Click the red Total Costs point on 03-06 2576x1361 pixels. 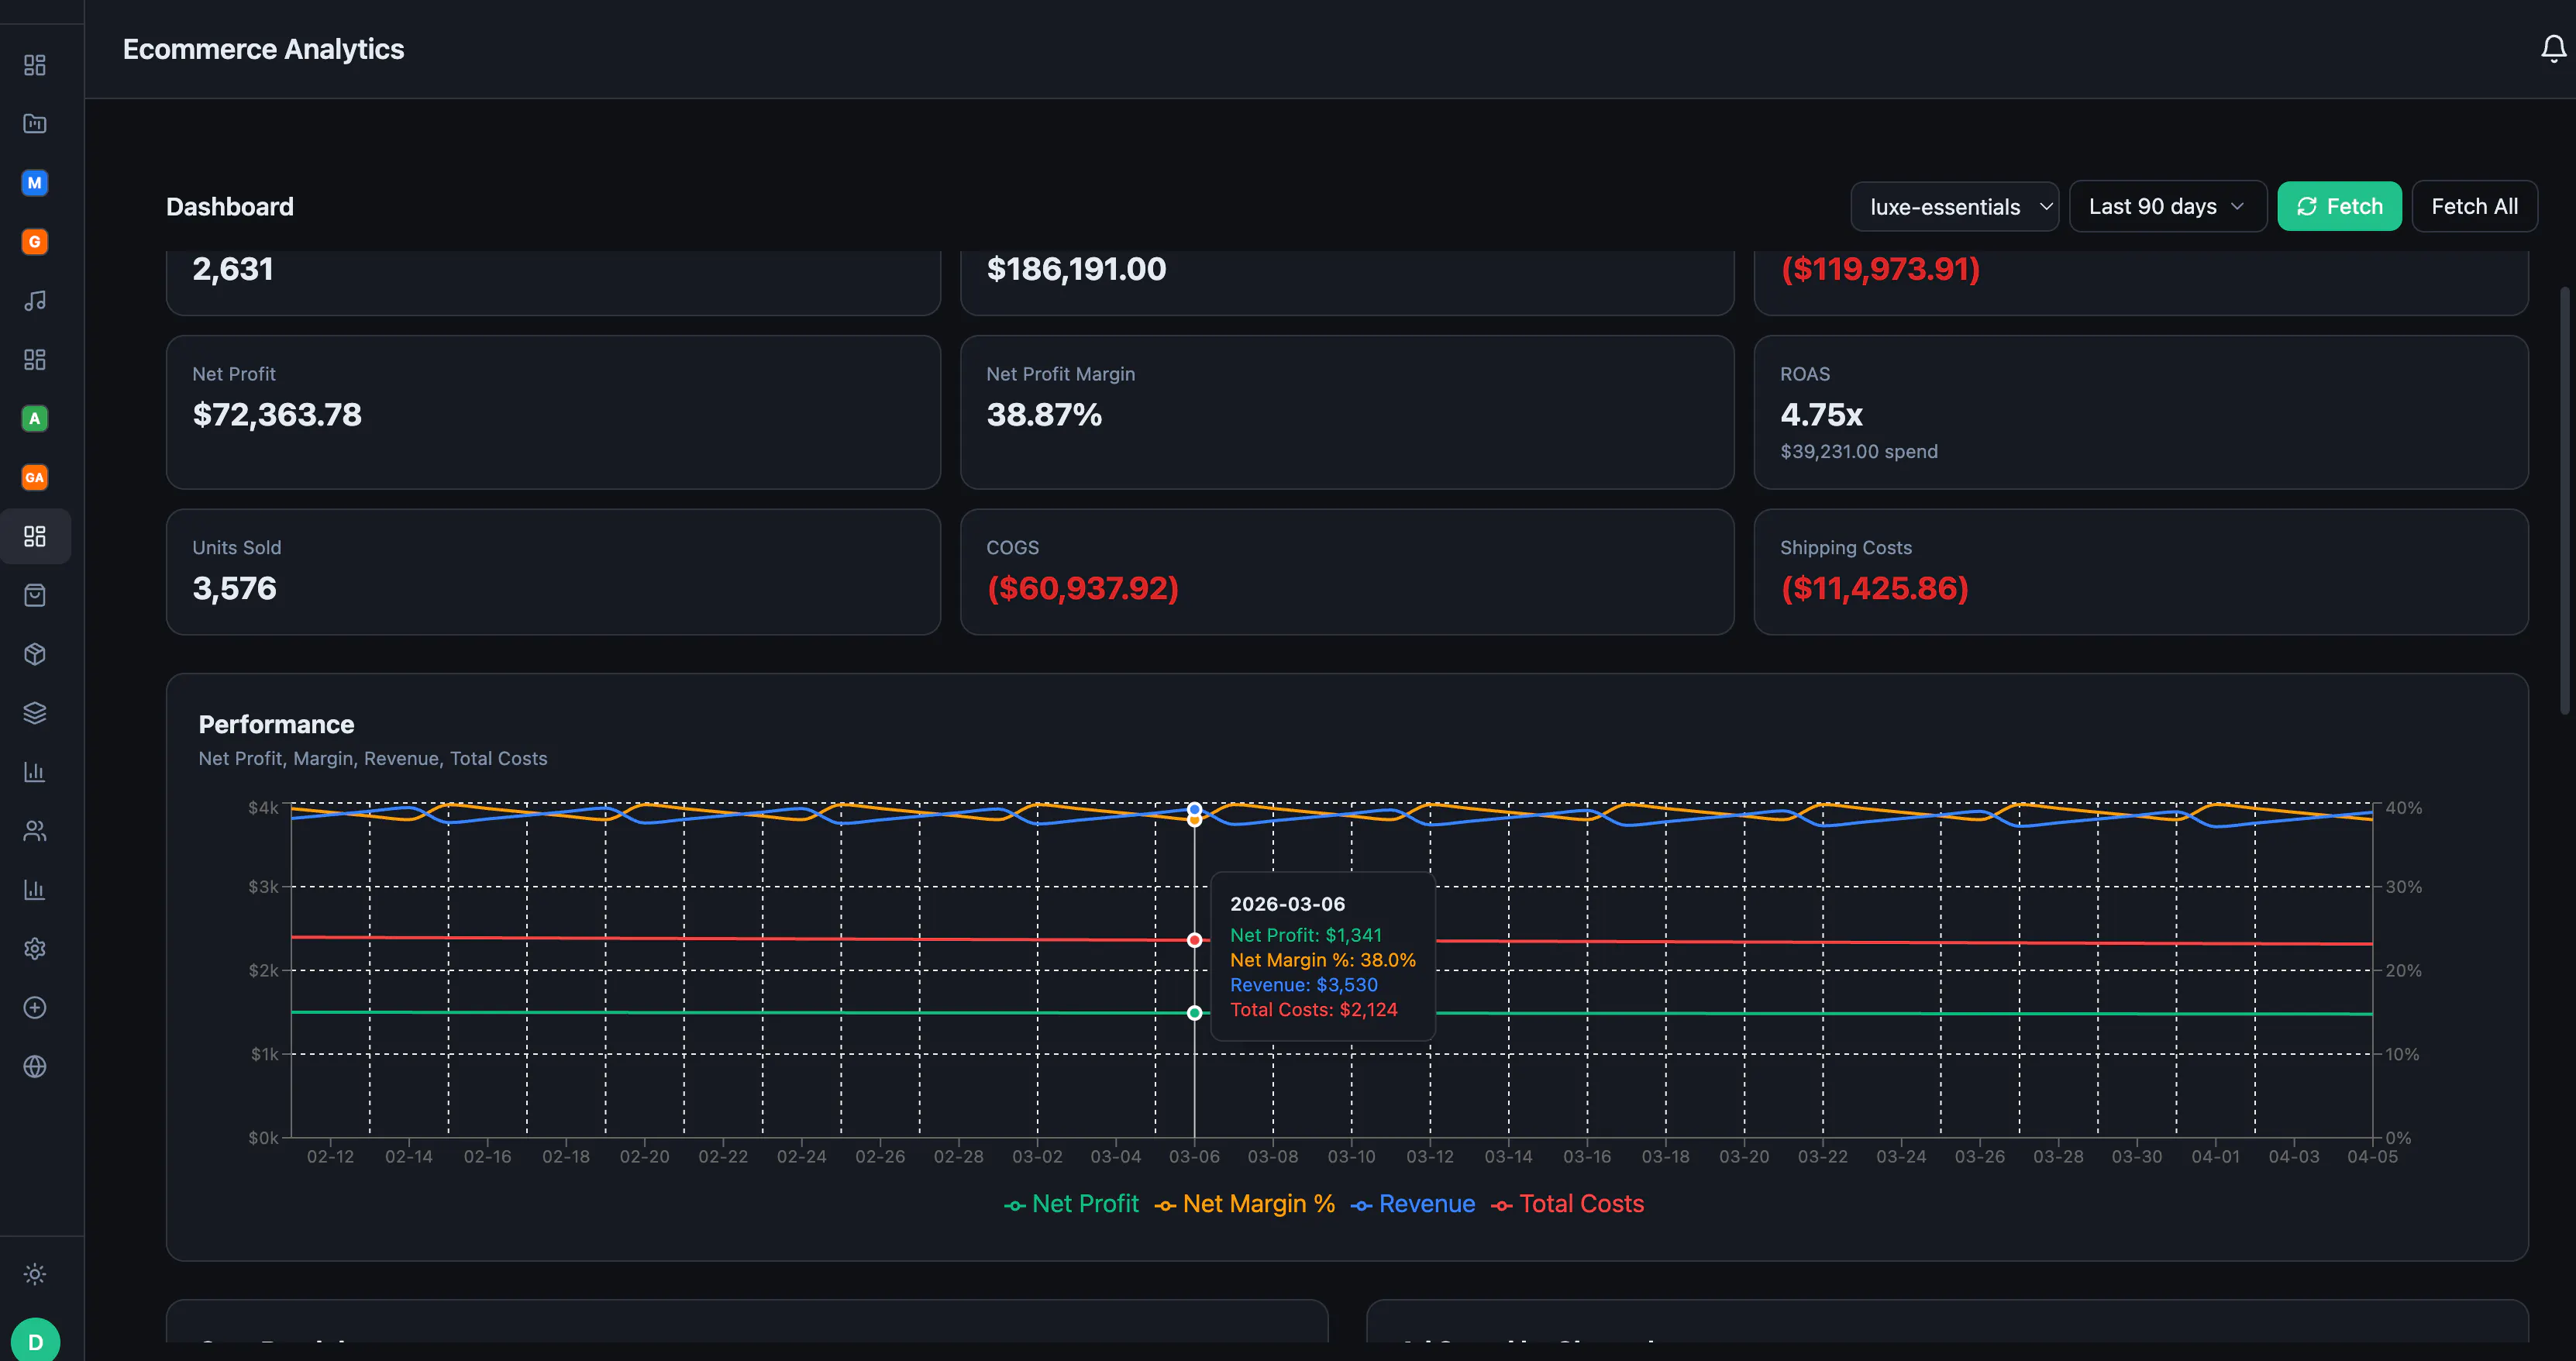pos(1194,940)
